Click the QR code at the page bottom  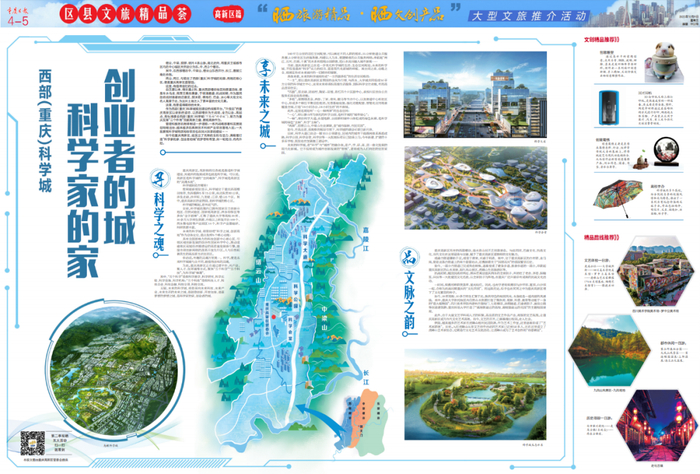pyautogui.click(x=32, y=443)
